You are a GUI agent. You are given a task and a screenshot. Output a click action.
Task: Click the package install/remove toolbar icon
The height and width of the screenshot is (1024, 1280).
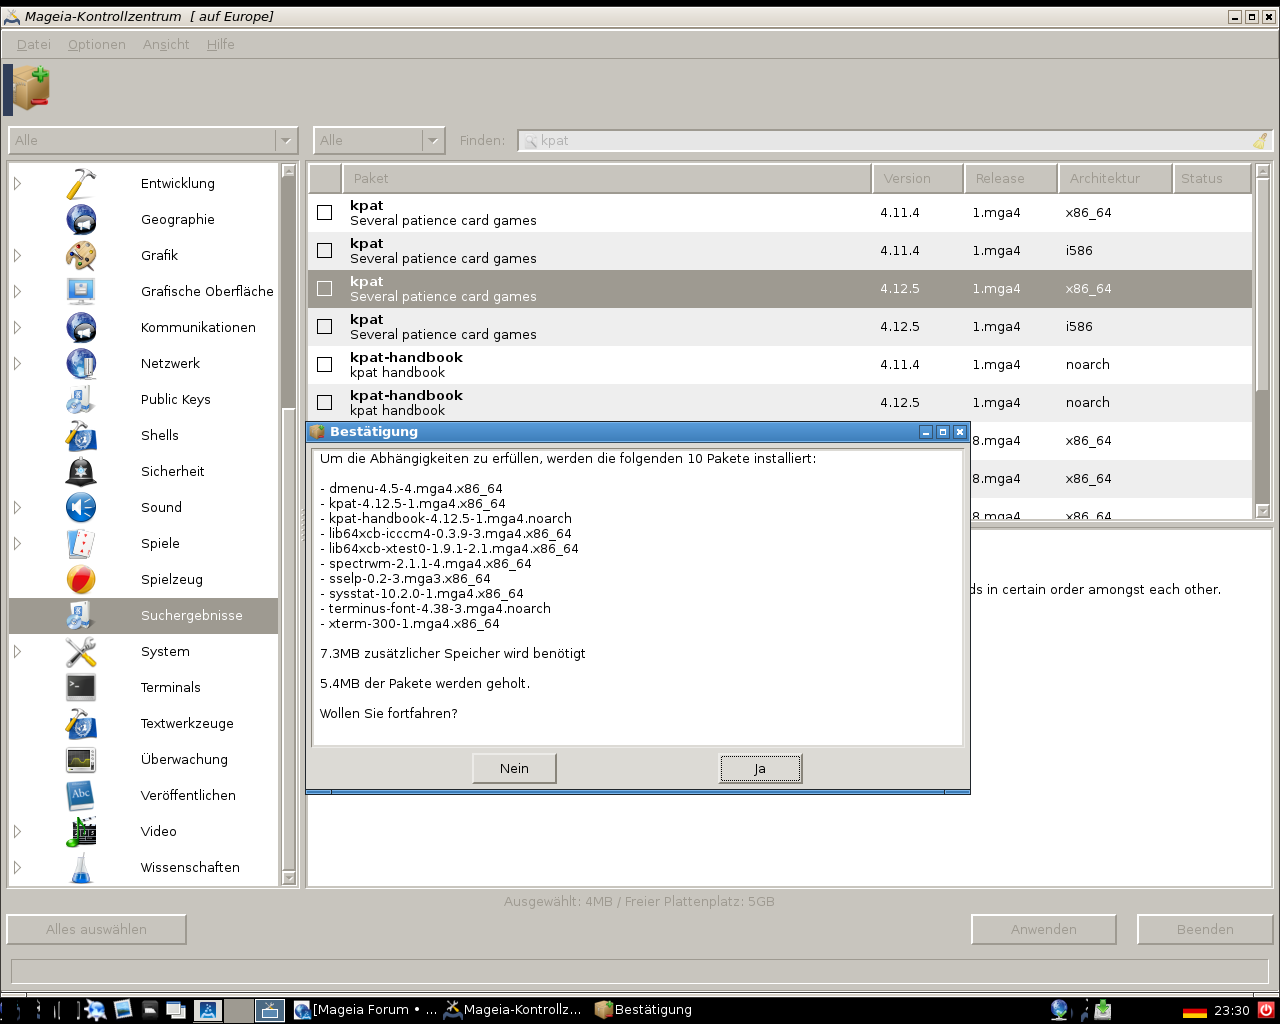pos(31,88)
